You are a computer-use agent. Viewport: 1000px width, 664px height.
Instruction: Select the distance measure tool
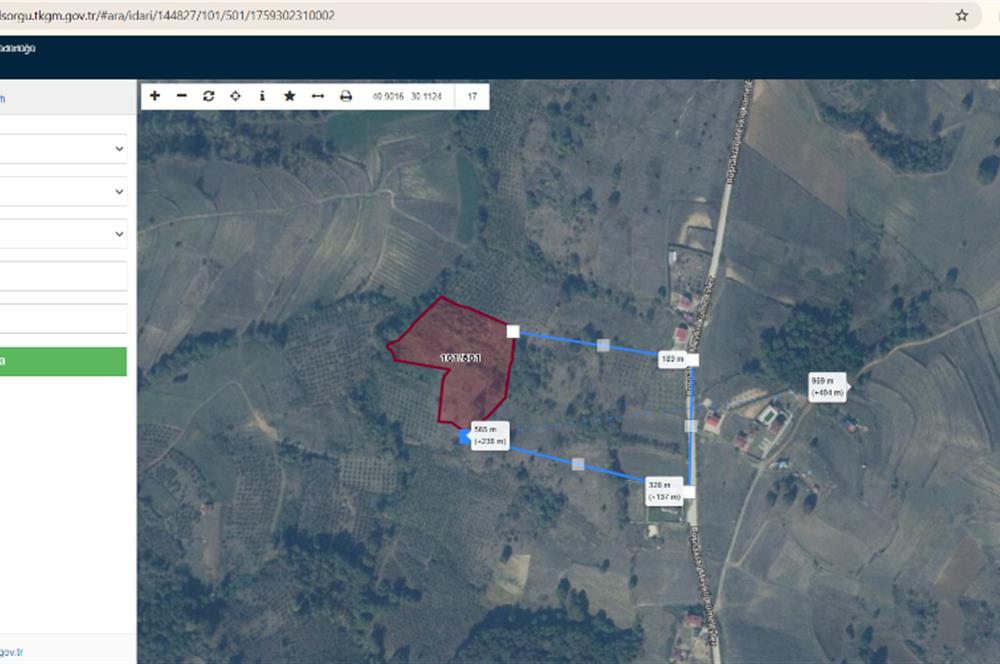[318, 96]
